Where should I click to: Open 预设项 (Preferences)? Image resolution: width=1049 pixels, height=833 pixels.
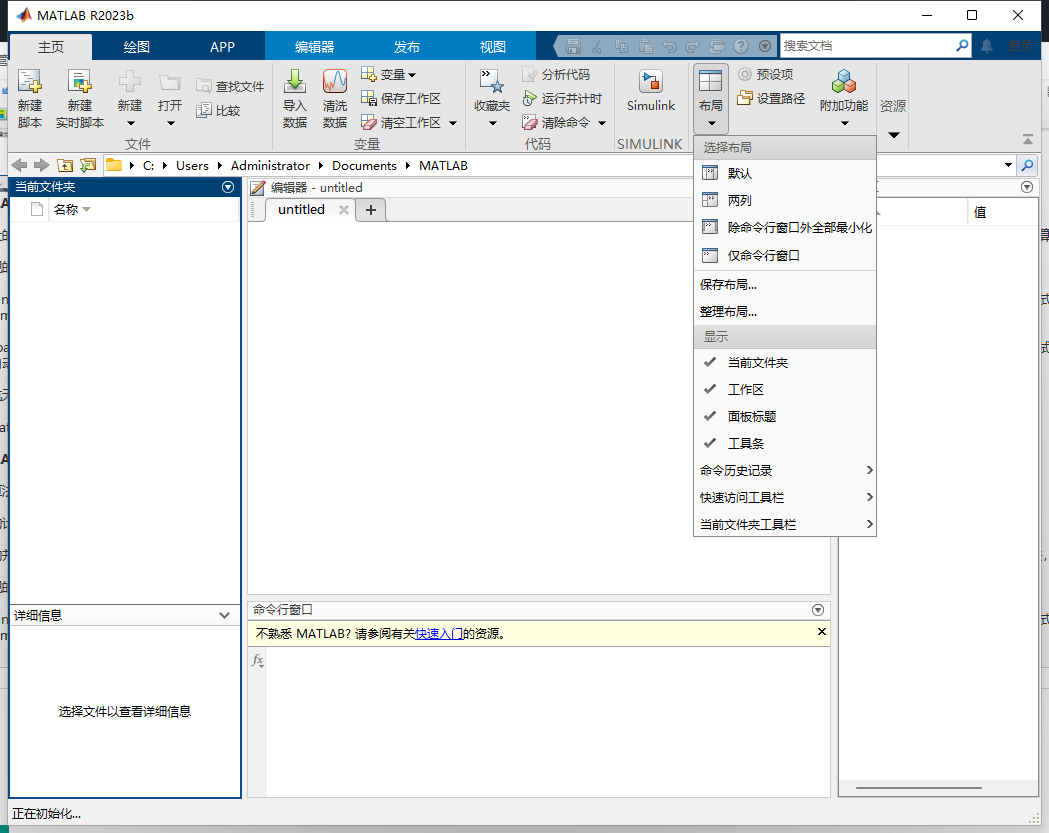pyautogui.click(x=765, y=74)
